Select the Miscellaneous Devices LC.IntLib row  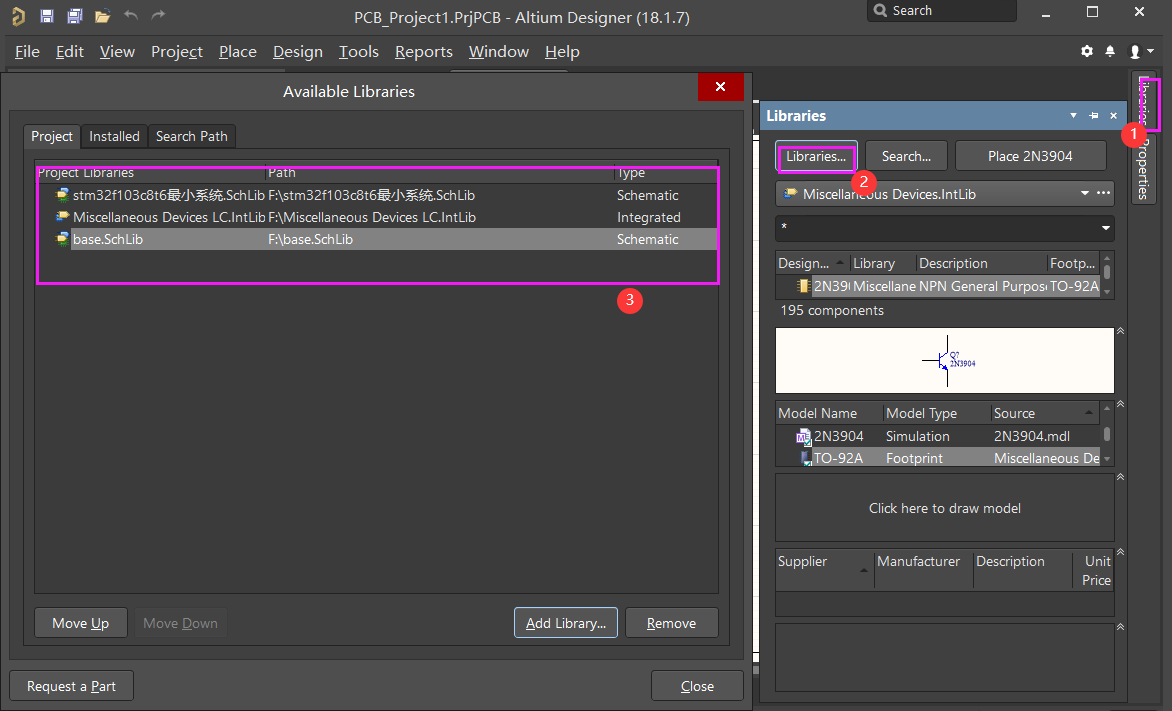[377, 218]
